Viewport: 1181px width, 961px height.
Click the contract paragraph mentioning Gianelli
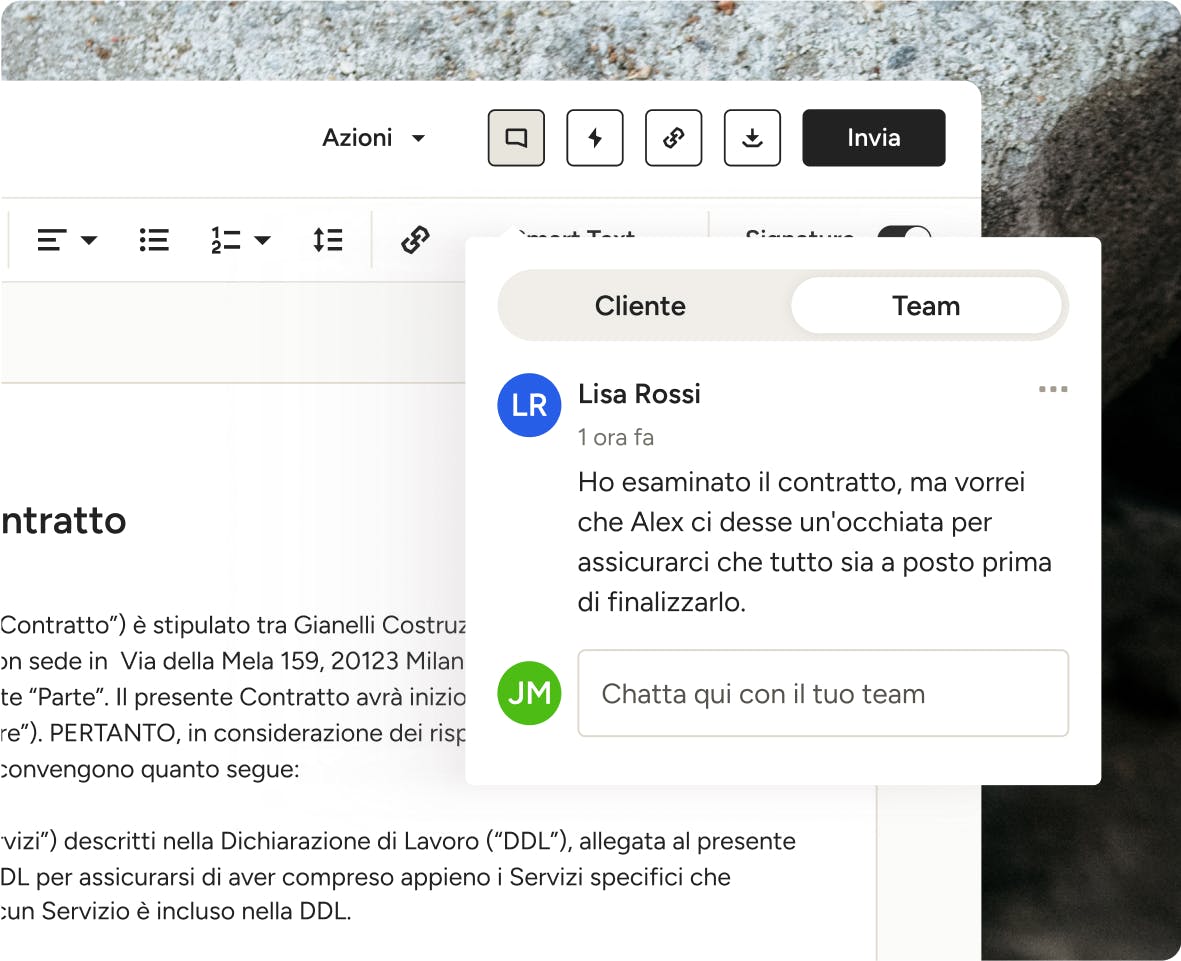coord(232,626)
